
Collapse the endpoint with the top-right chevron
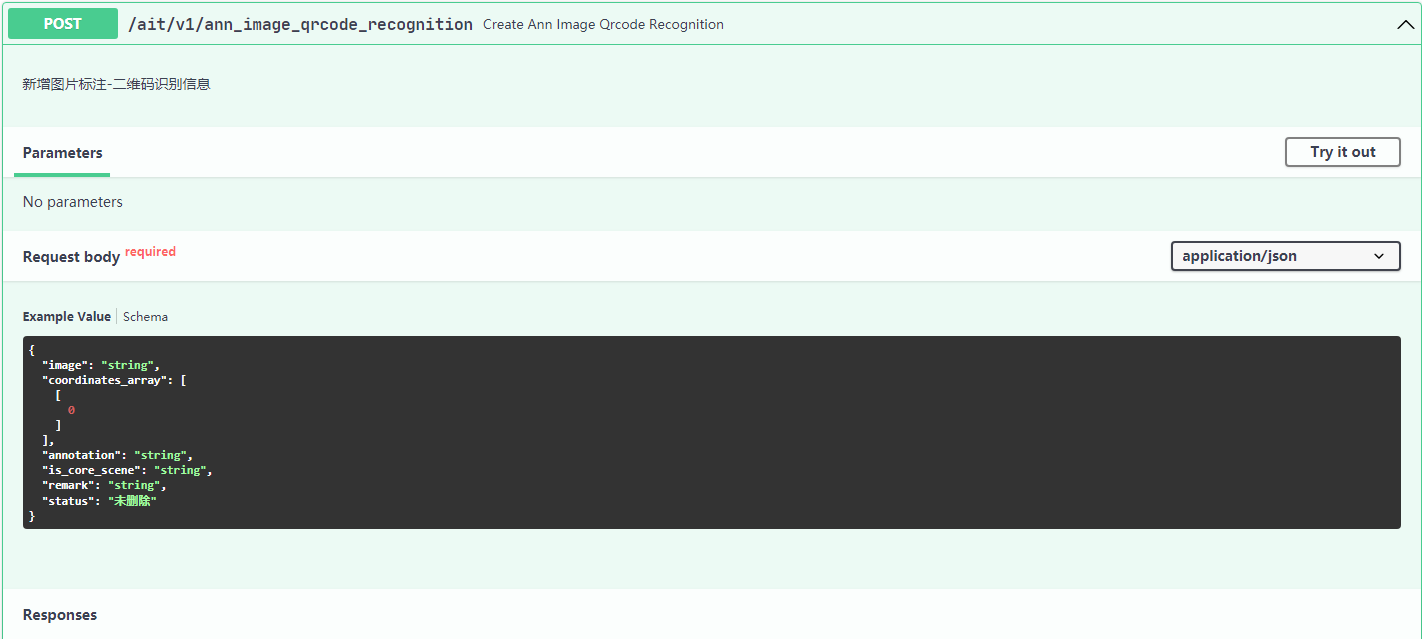click(1405, 25)
